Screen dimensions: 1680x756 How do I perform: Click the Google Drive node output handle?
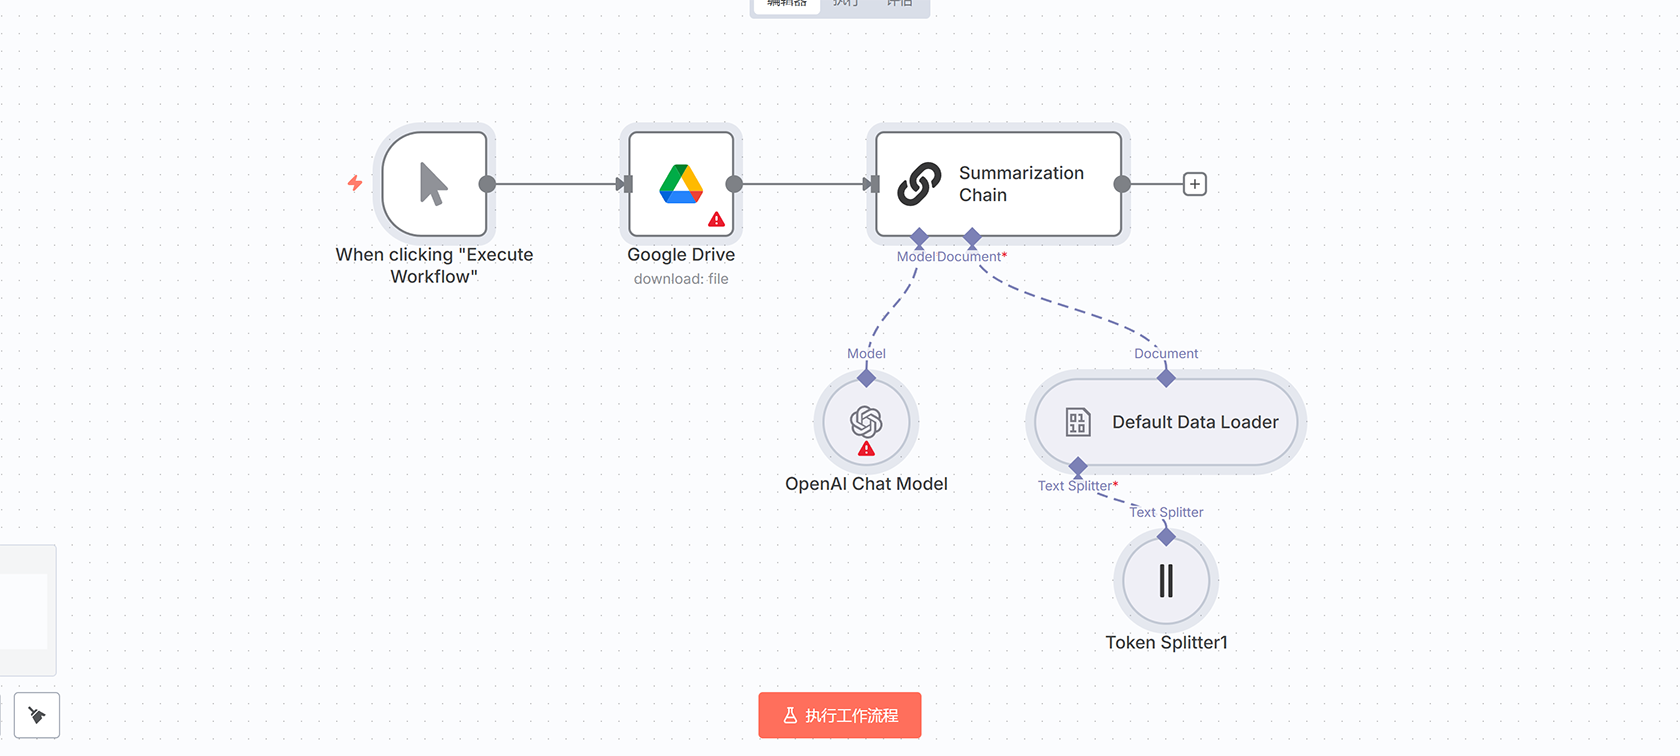734,184
